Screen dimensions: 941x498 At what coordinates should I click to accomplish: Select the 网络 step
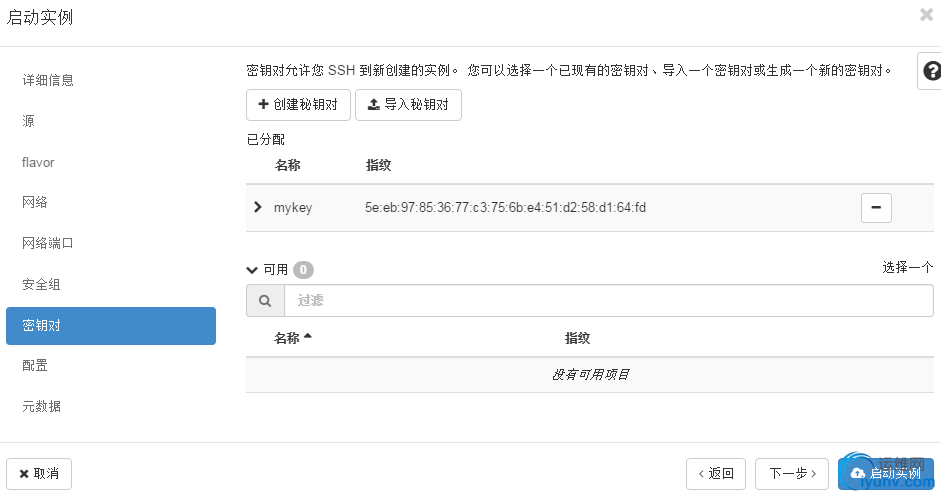(x=35, y=202)
